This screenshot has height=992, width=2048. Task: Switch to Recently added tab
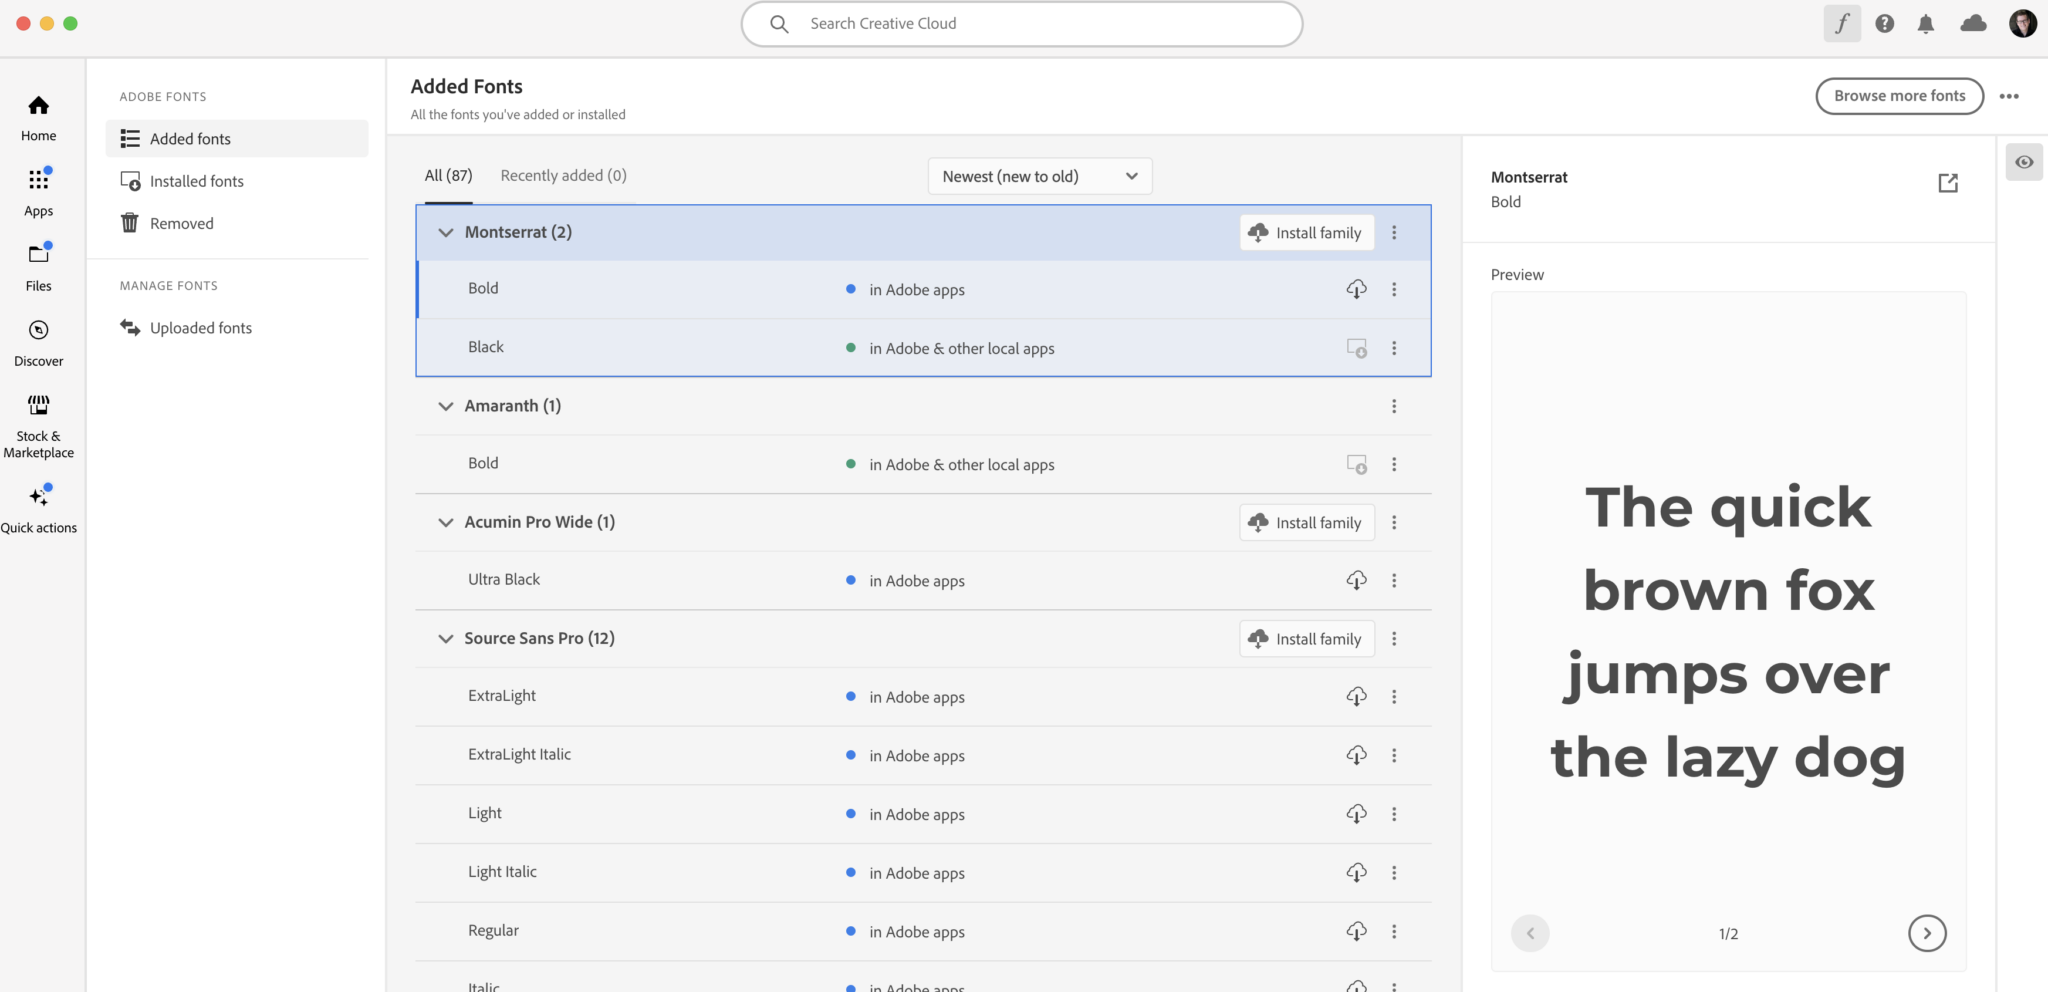coord(563,176)
